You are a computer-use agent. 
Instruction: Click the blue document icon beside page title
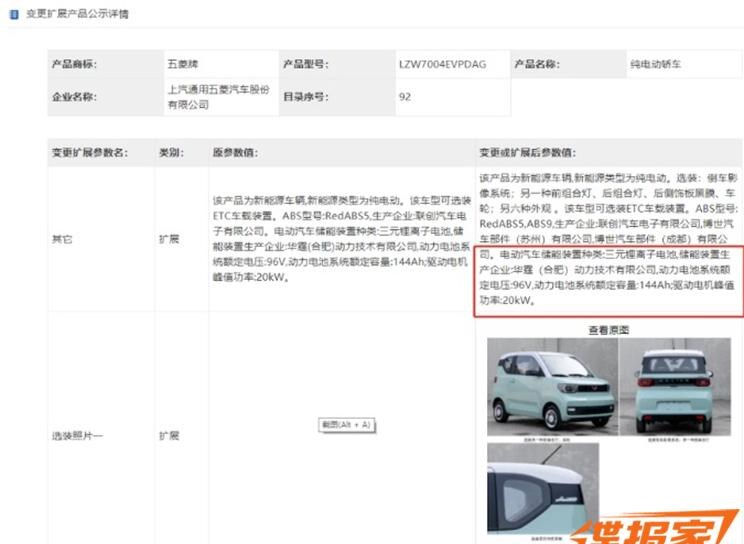pos(14,14)
